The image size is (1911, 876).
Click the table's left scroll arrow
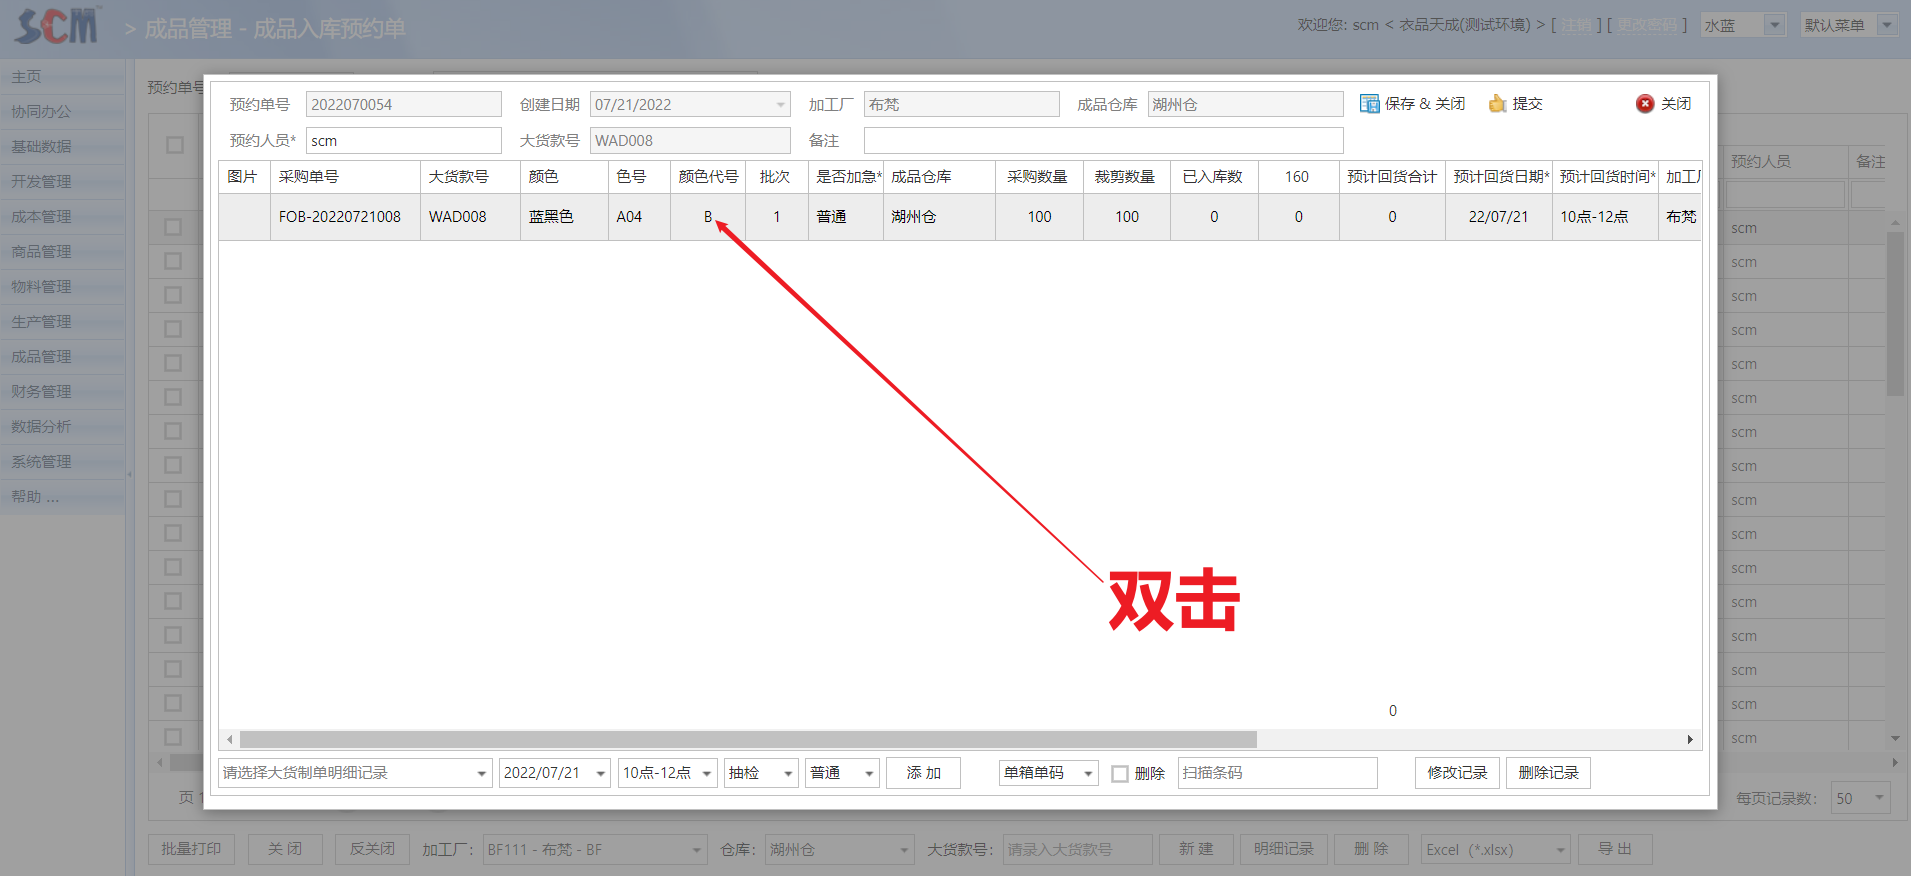coord(230,740)
